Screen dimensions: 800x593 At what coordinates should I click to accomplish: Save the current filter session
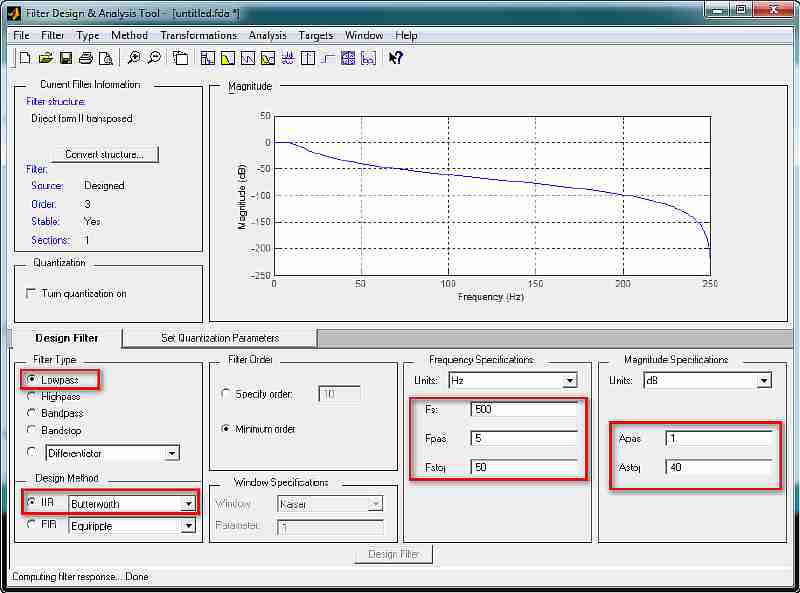click(x=66, y=58)
